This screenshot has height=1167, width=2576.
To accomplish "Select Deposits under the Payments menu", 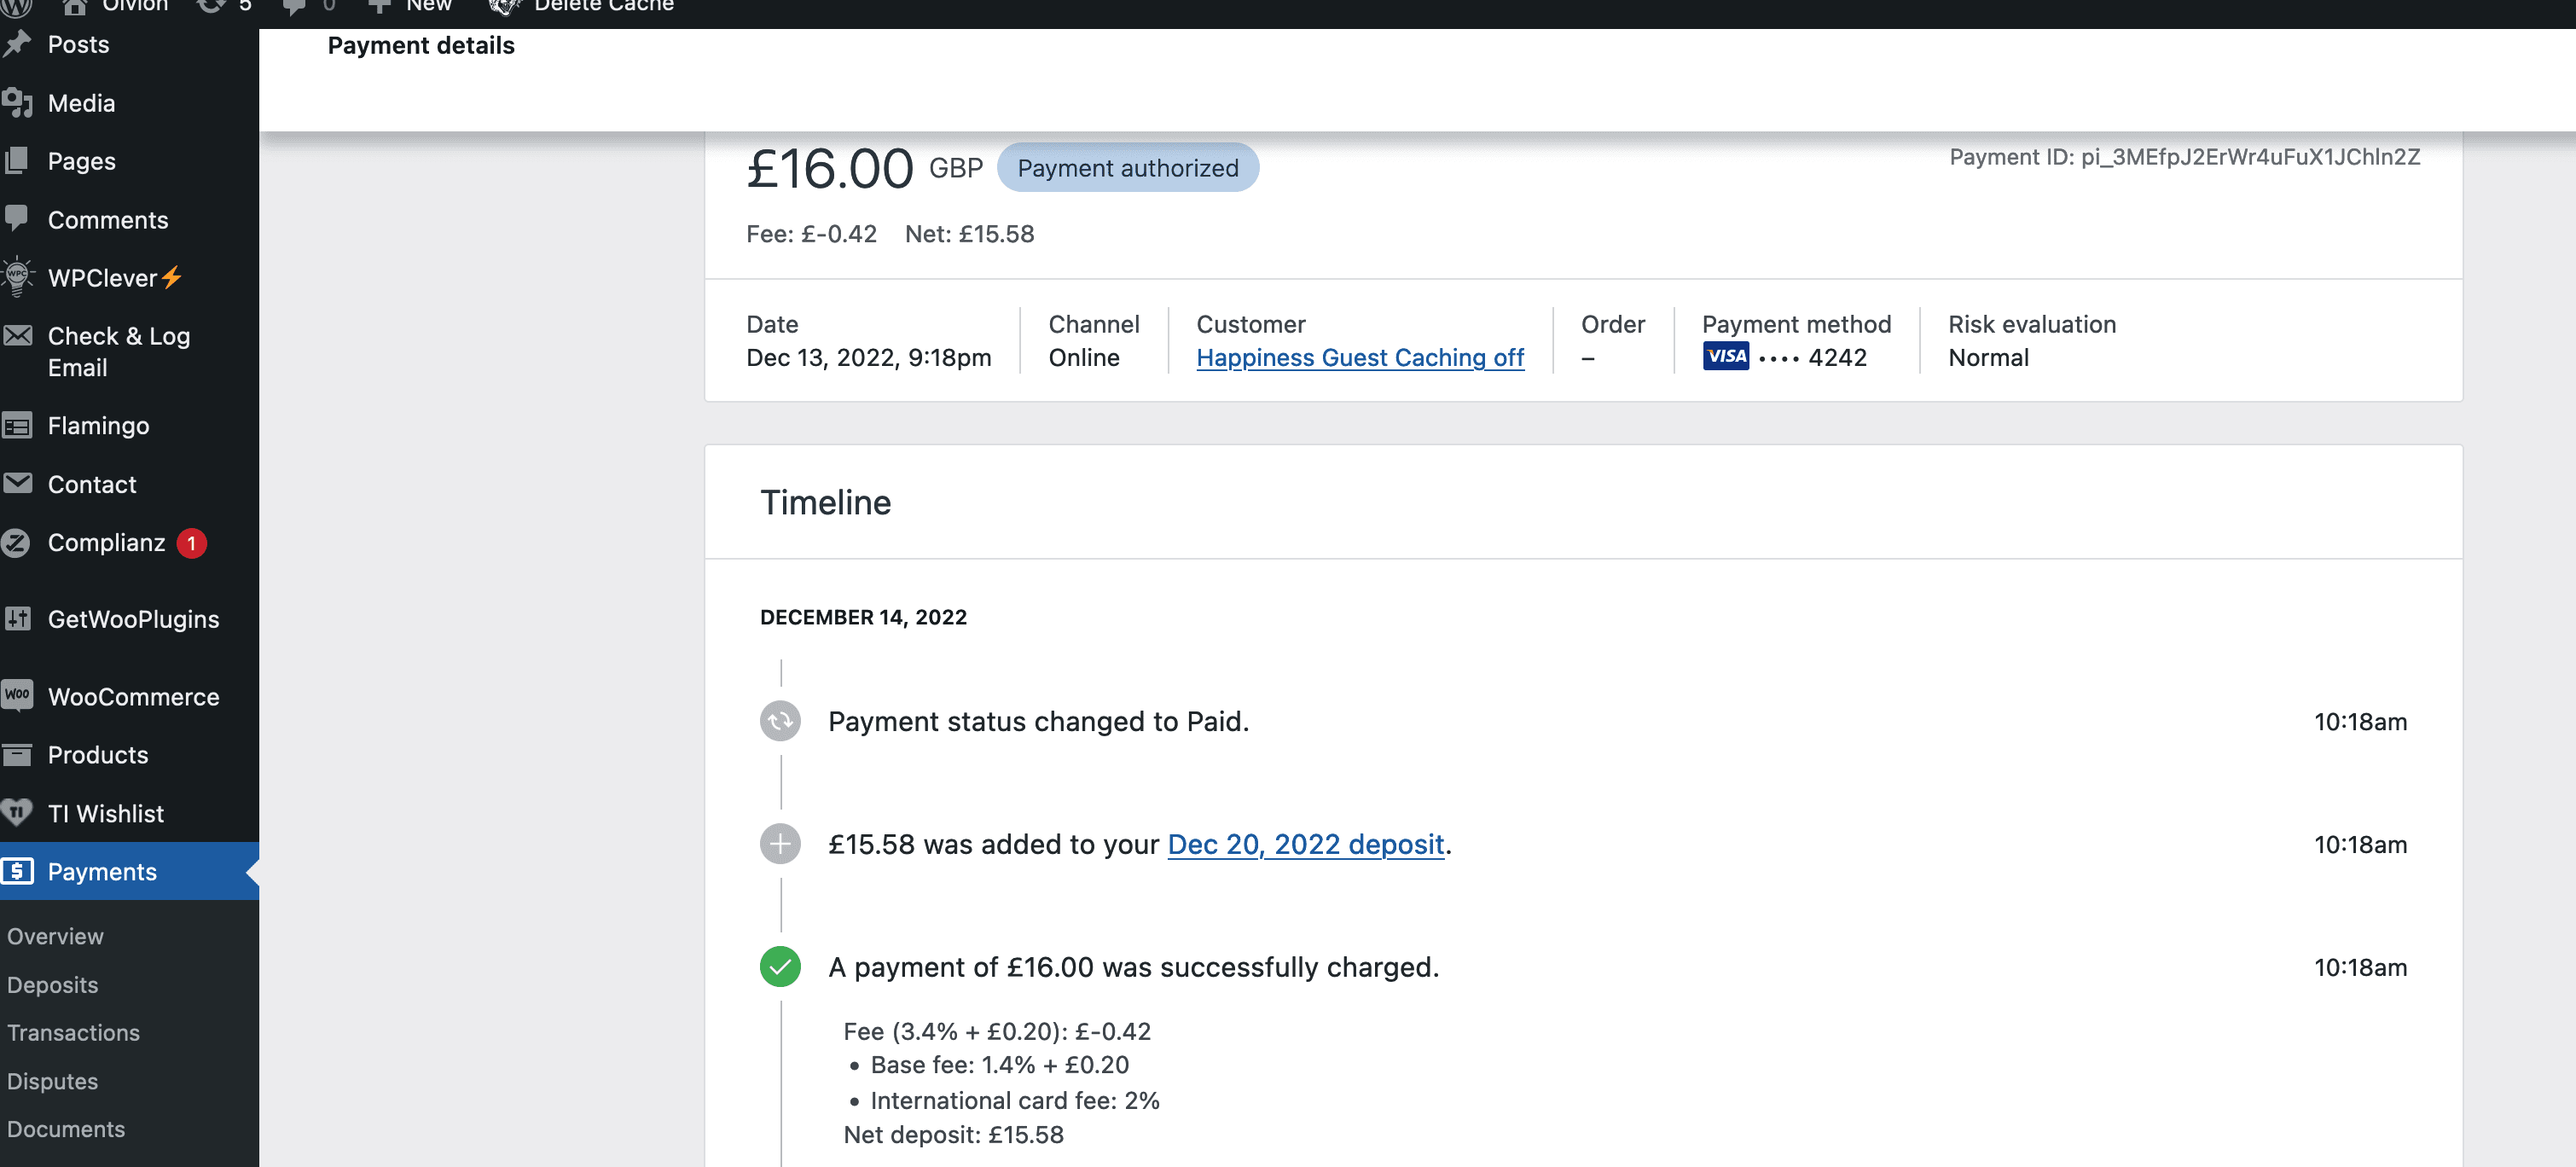I will pyautogui.click(x=52, y=984).
